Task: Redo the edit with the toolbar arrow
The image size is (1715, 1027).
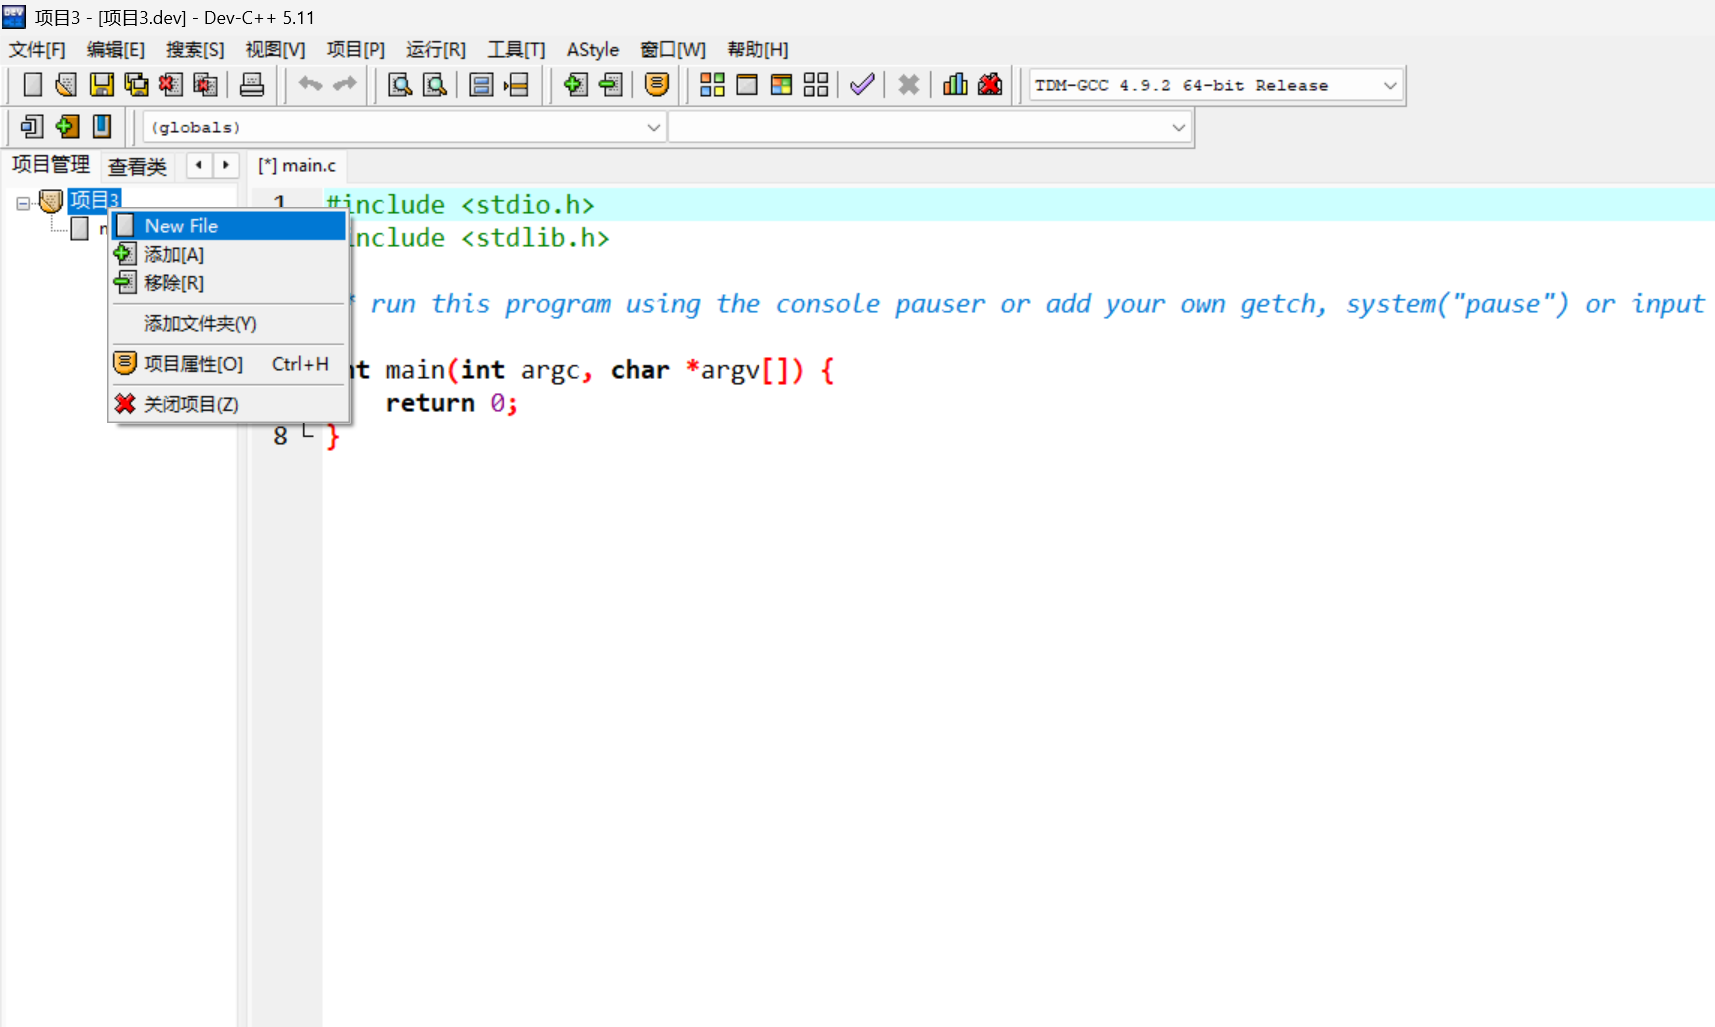Action: 345,85
